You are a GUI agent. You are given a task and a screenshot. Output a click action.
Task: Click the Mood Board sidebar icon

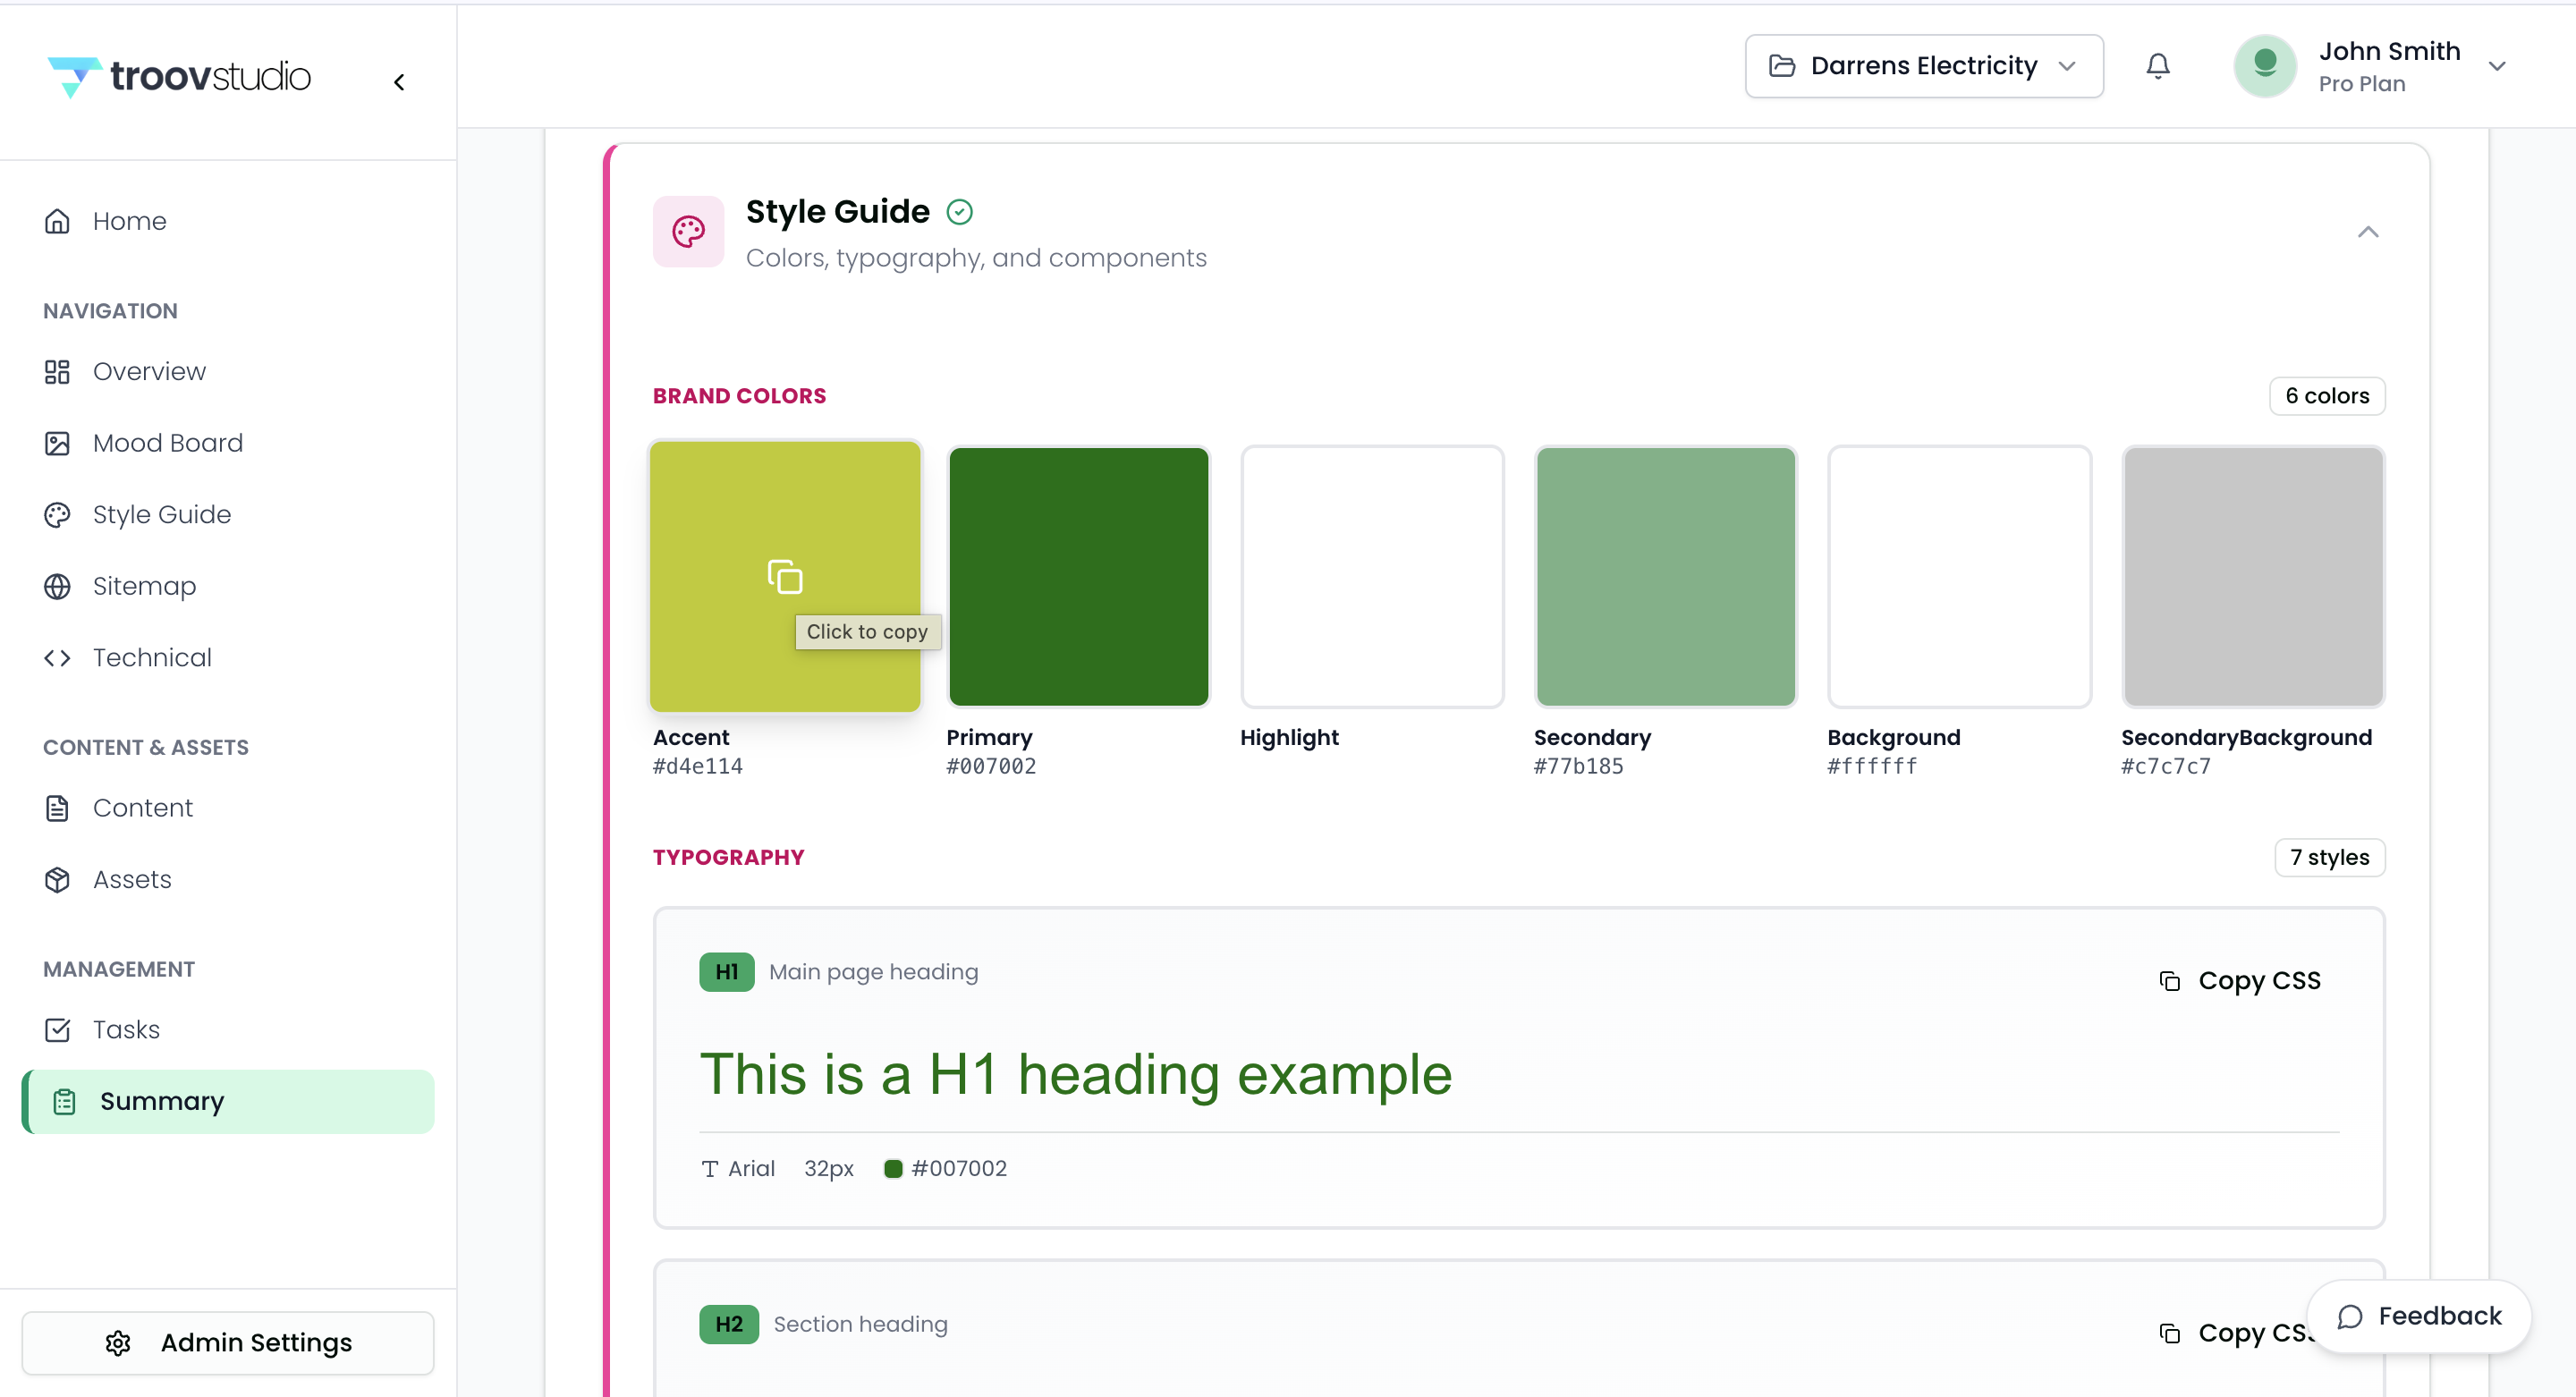pos(57,443)
